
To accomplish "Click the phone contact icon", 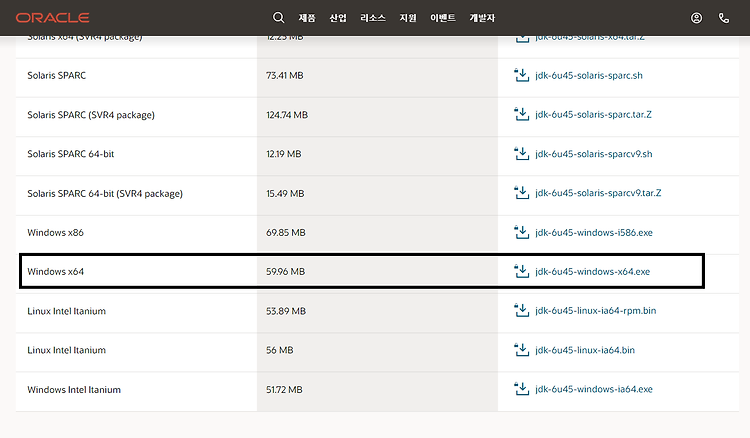I will 724,18.
